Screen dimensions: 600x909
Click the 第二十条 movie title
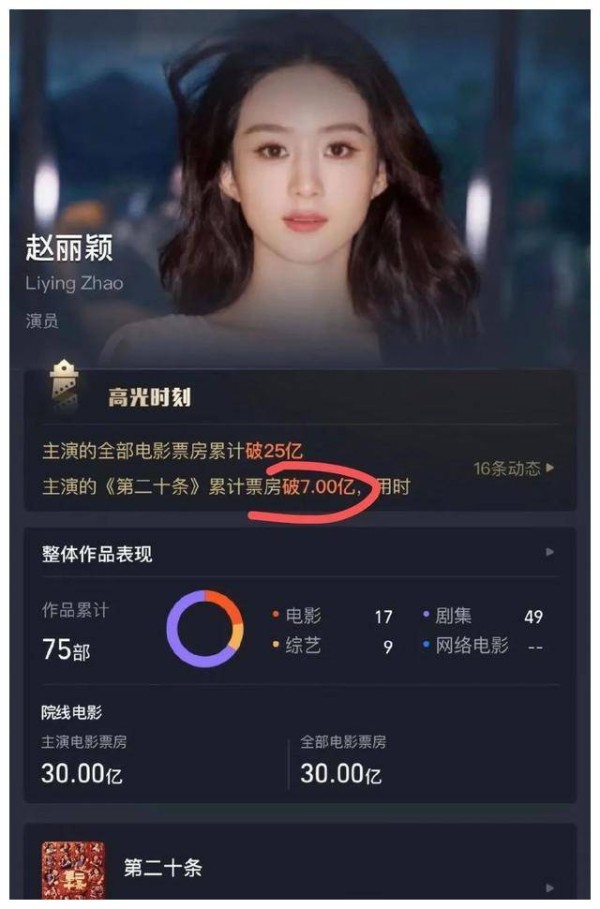163,868
